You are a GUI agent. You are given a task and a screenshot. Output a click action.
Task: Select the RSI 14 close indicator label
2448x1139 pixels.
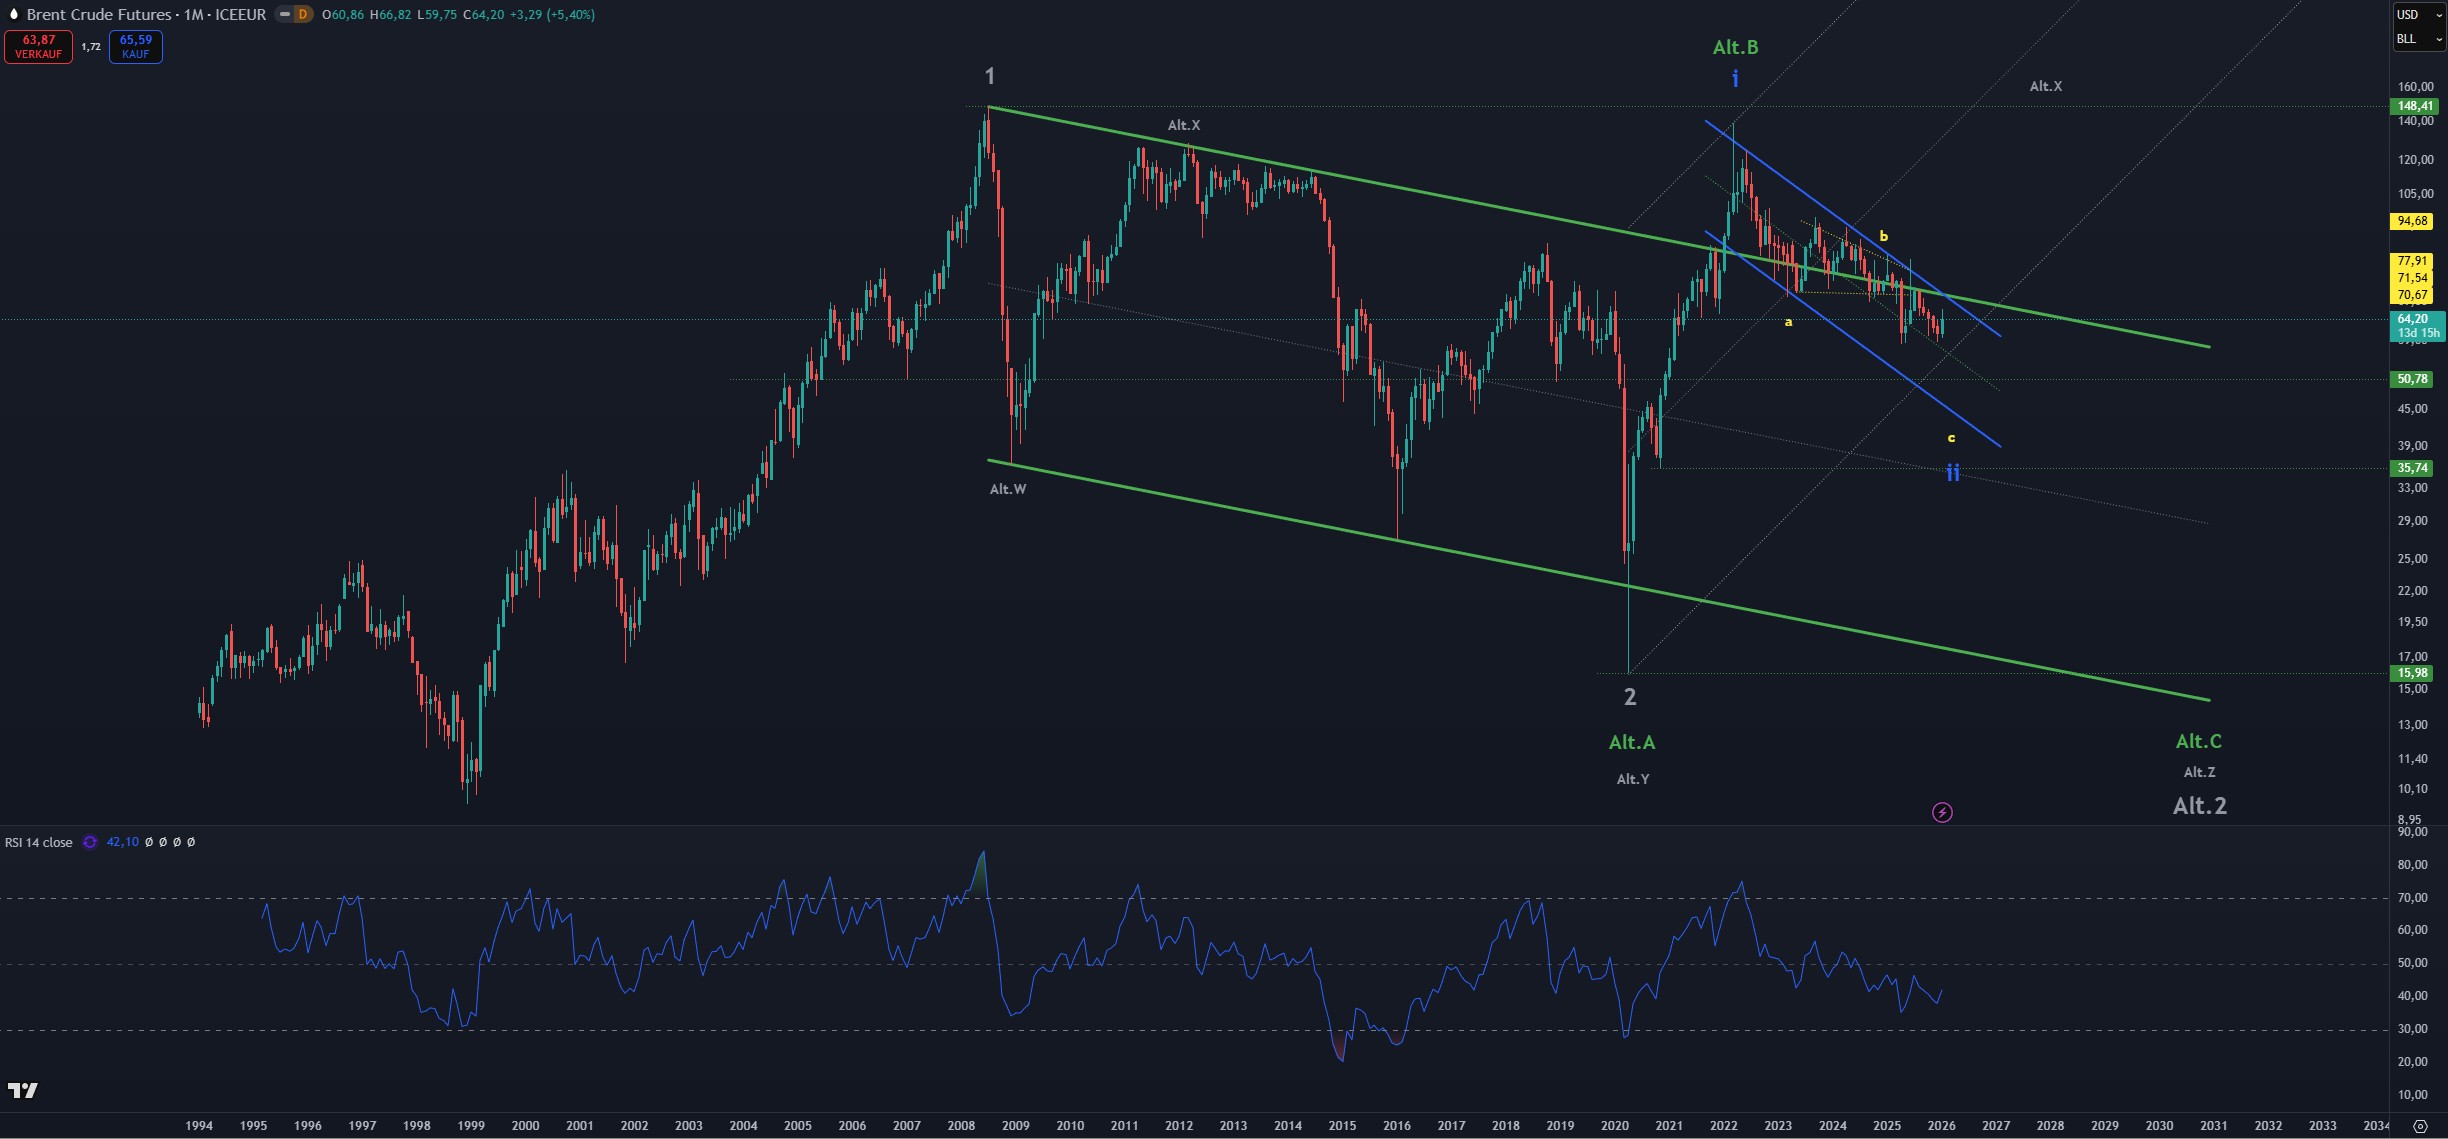[x=39, y=843]
